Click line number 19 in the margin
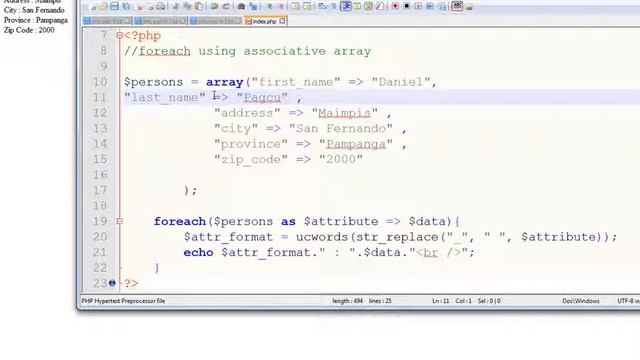This screenshot has height=360, width=640. coord(100,221)
